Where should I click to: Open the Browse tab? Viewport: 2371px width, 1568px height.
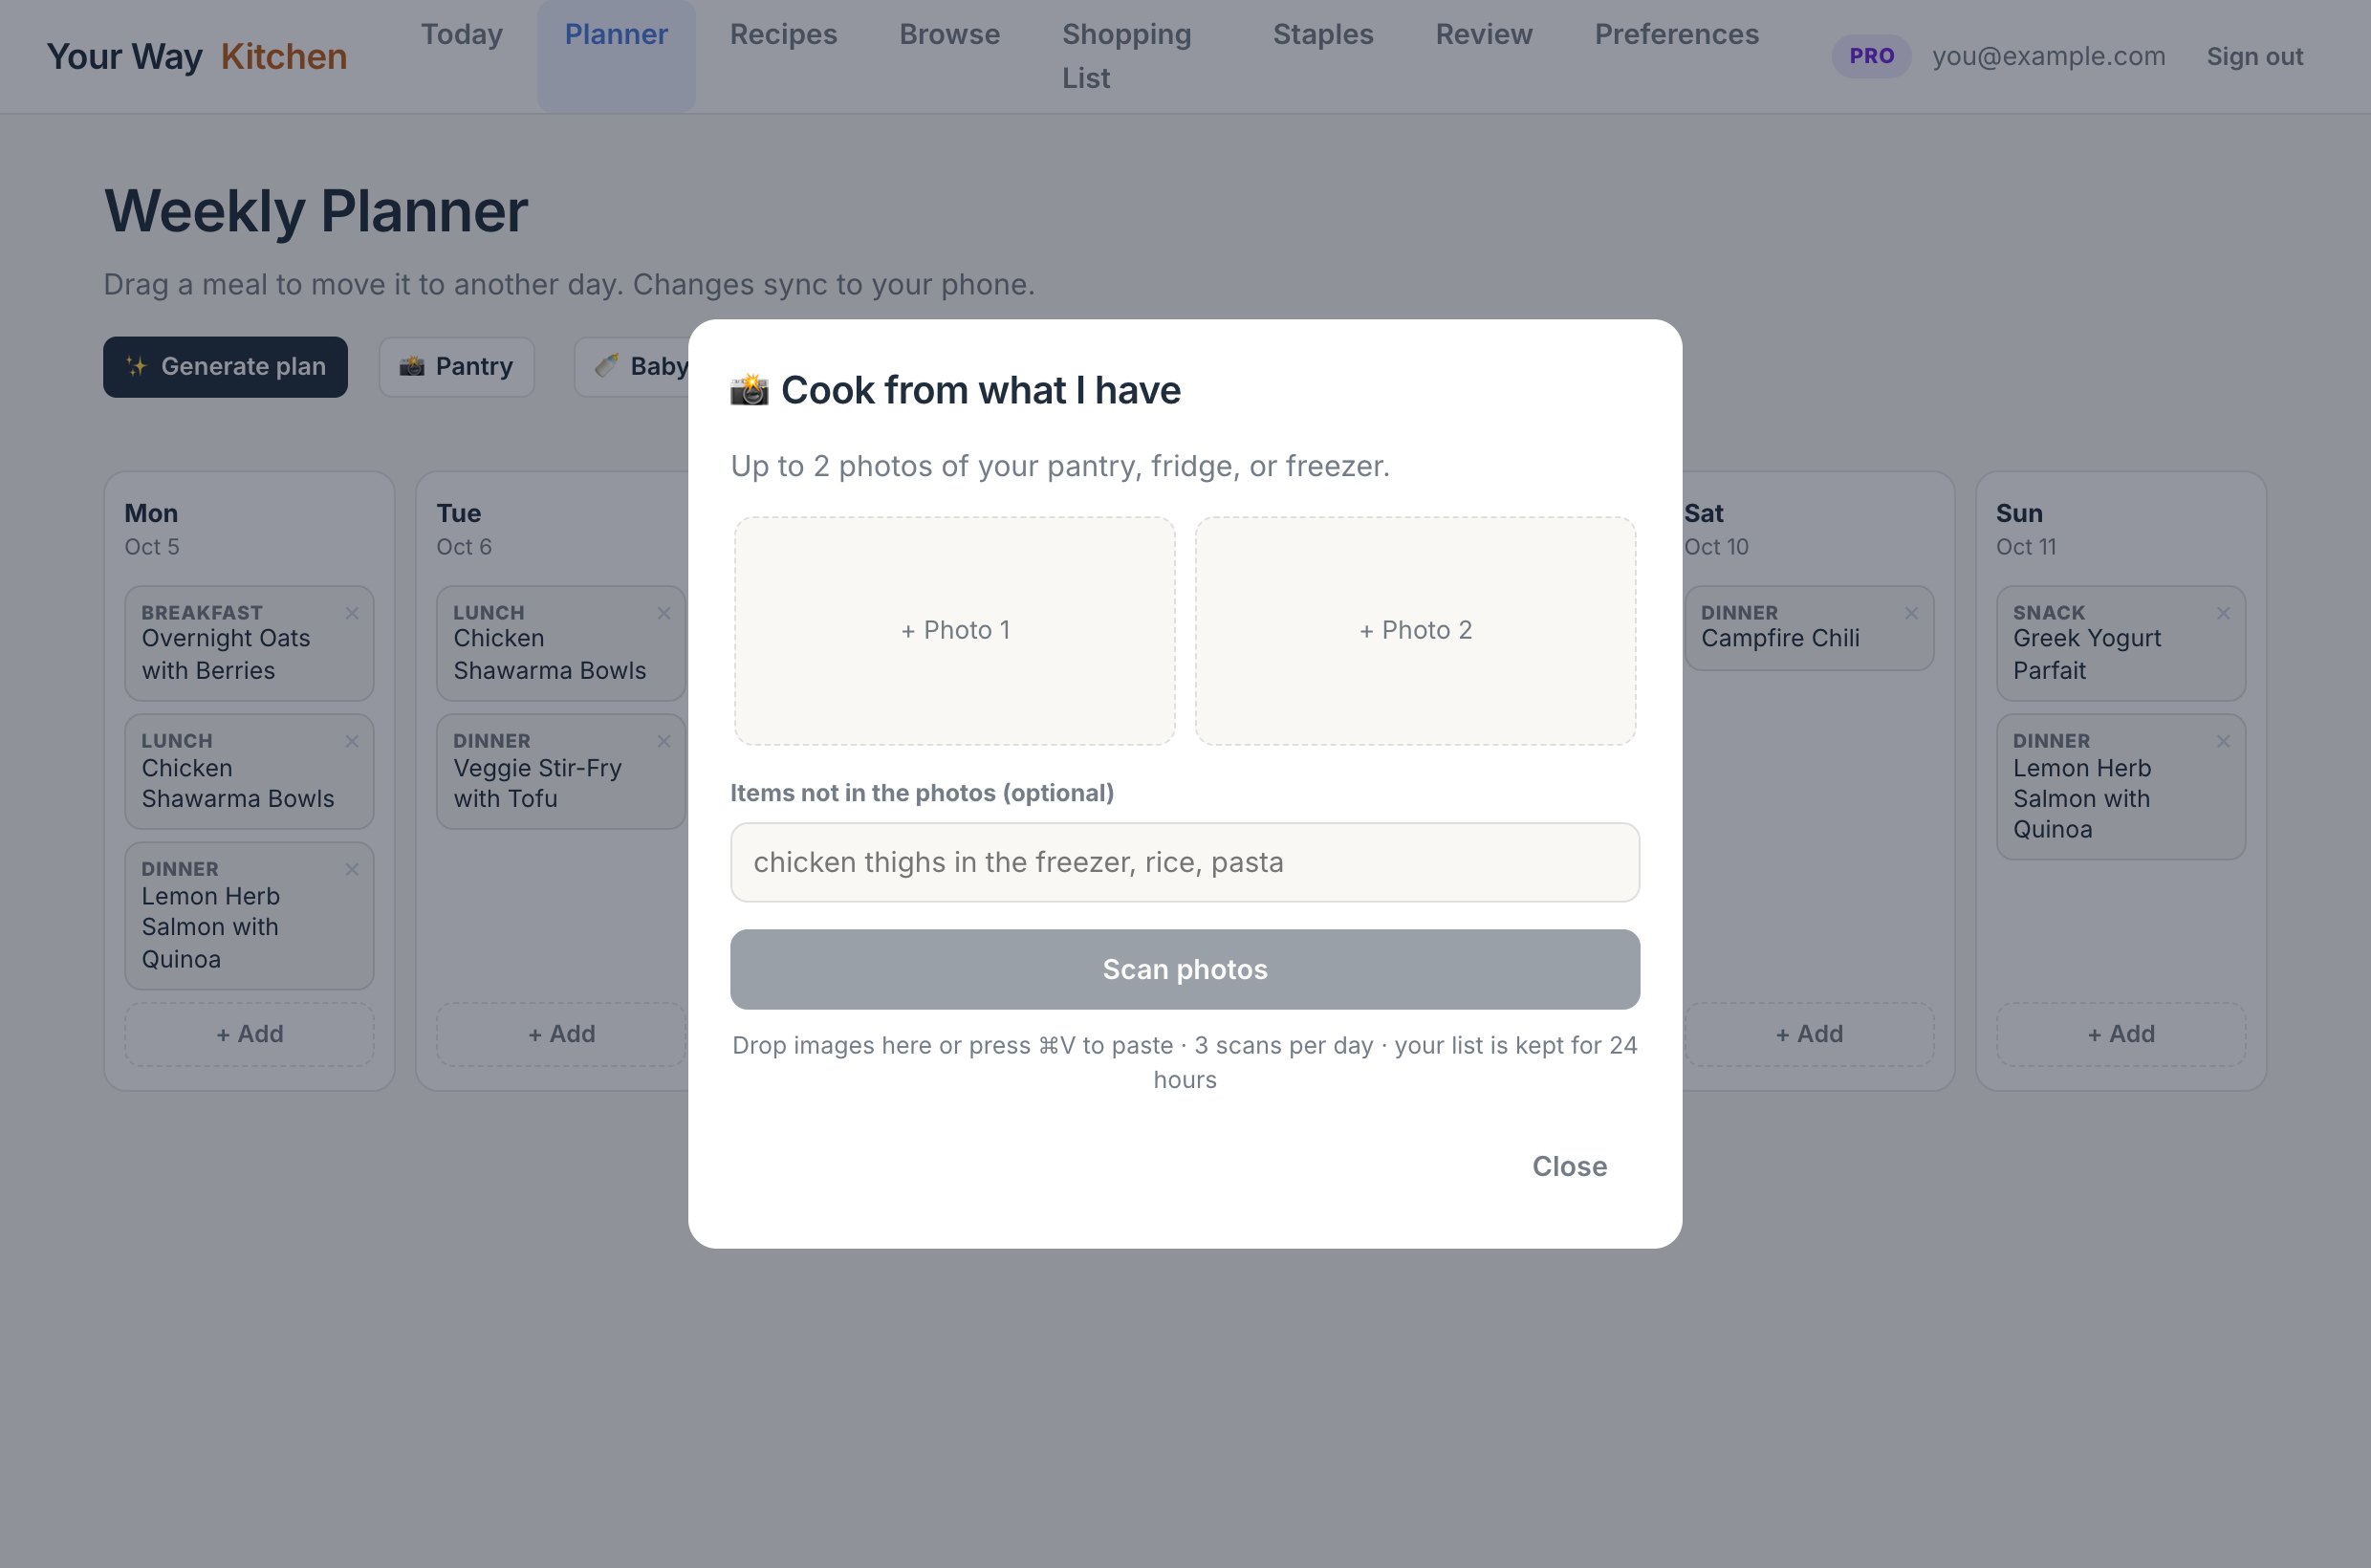(950, 34)
